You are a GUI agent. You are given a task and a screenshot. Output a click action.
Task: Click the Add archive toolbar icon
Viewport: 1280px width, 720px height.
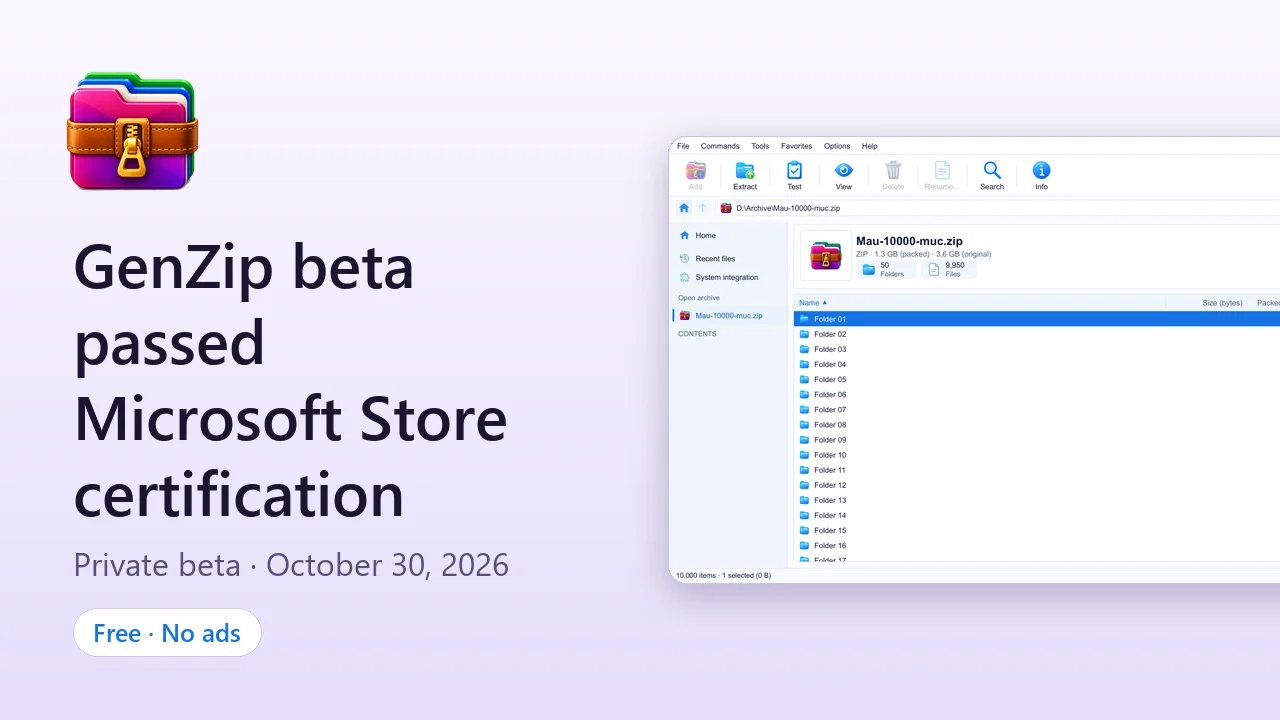pos(695,171)
